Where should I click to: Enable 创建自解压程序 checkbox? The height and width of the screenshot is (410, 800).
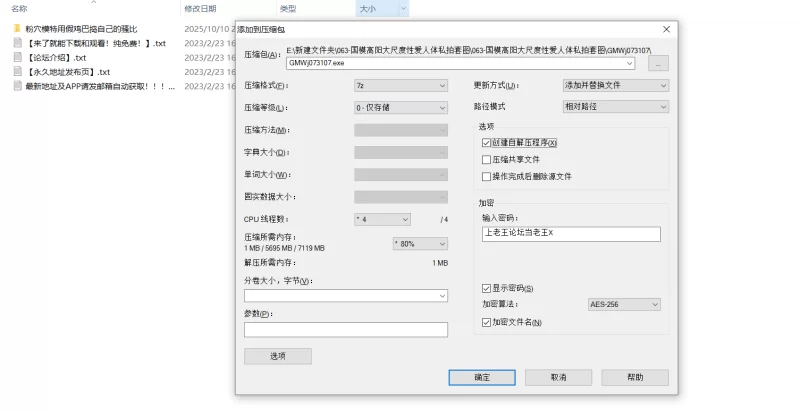(486, 143)
